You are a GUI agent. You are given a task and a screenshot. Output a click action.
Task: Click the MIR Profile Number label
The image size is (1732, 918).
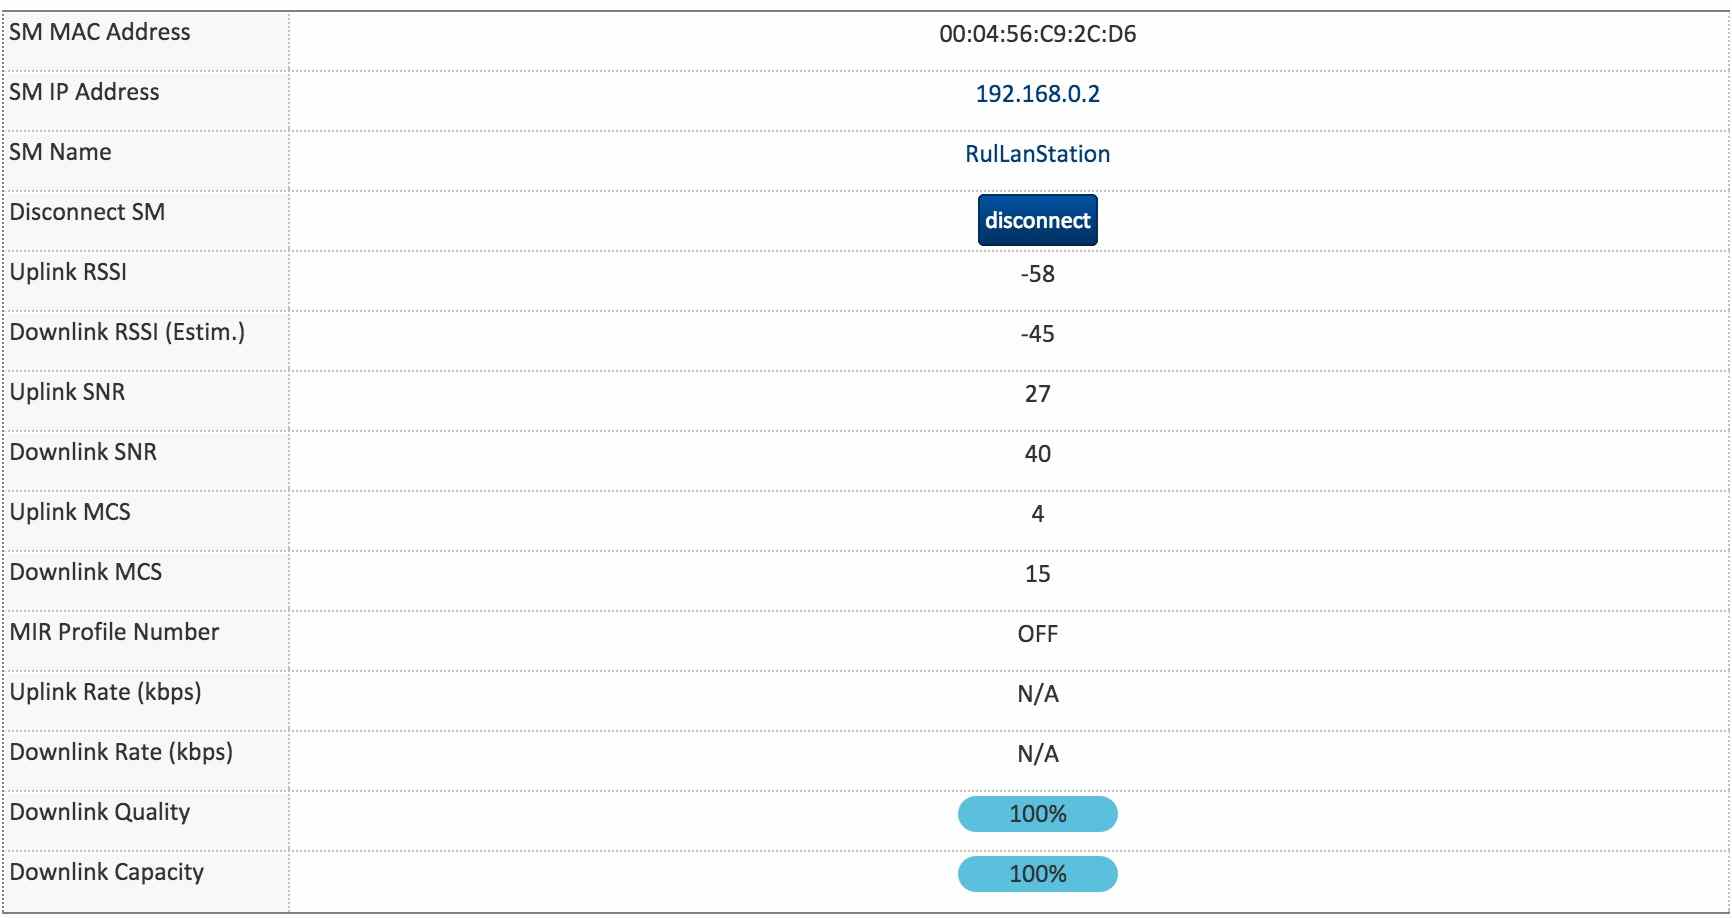[x=114, y=632]
